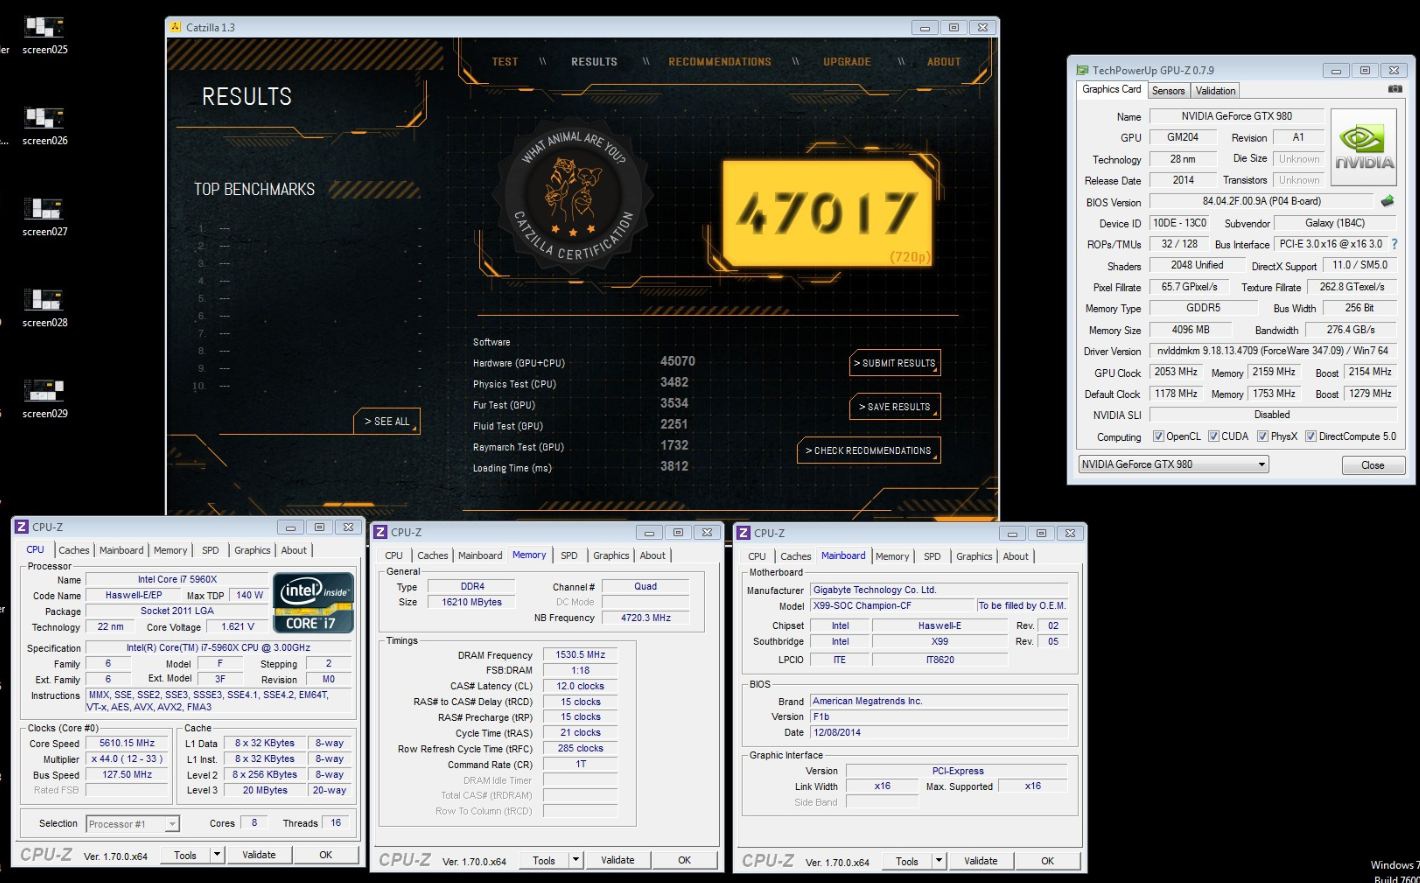
Task: Switch to the Sensors tab in GPU-Z
Action: 1168,90
